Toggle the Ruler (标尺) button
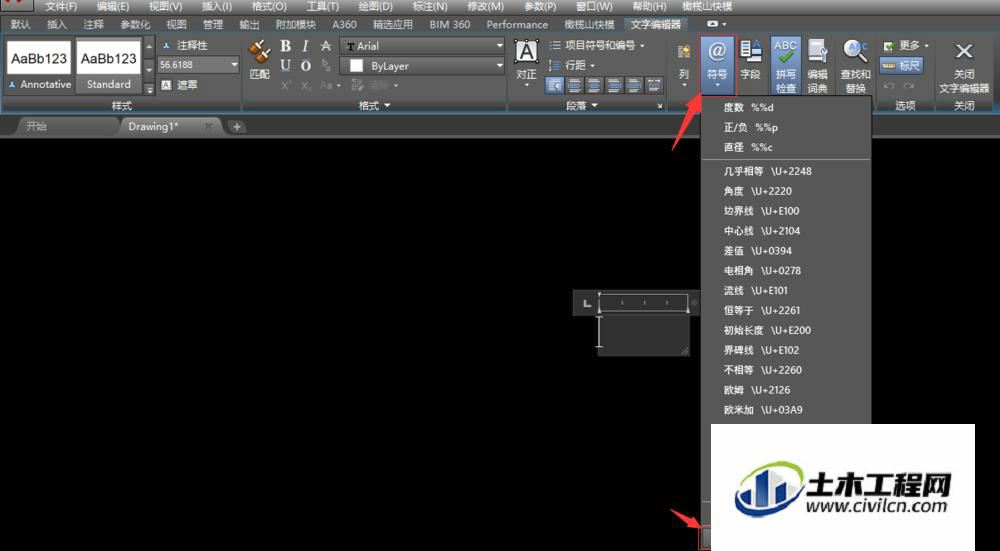 point(901,65)
